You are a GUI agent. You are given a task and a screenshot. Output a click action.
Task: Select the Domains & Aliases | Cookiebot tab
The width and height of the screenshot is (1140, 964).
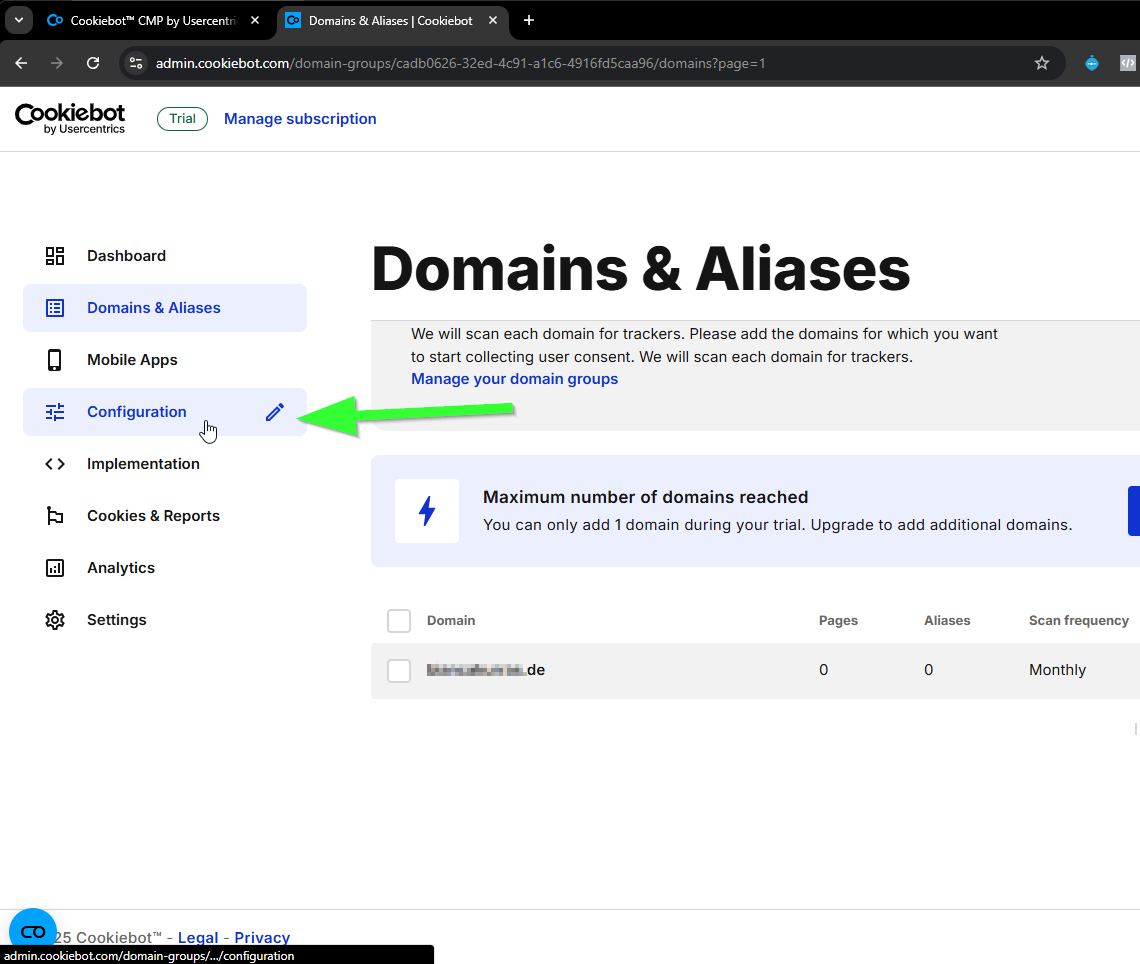tap(393, 20)
